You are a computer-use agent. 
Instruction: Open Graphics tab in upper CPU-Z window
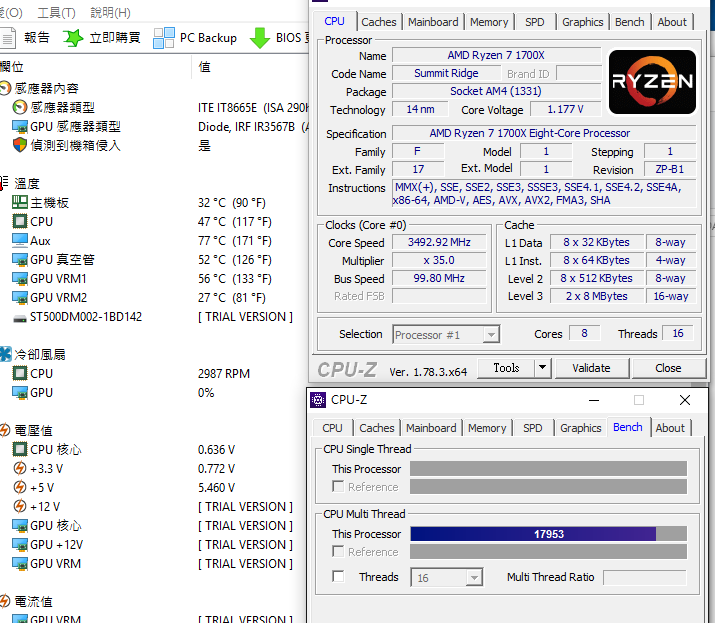582,22
